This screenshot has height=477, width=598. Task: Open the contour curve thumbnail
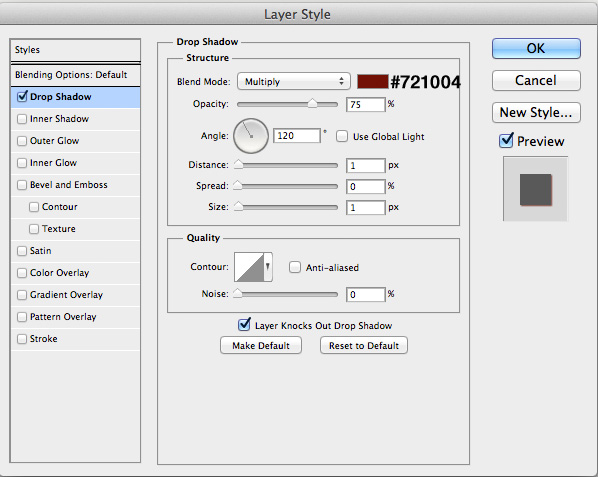(249, 267)
